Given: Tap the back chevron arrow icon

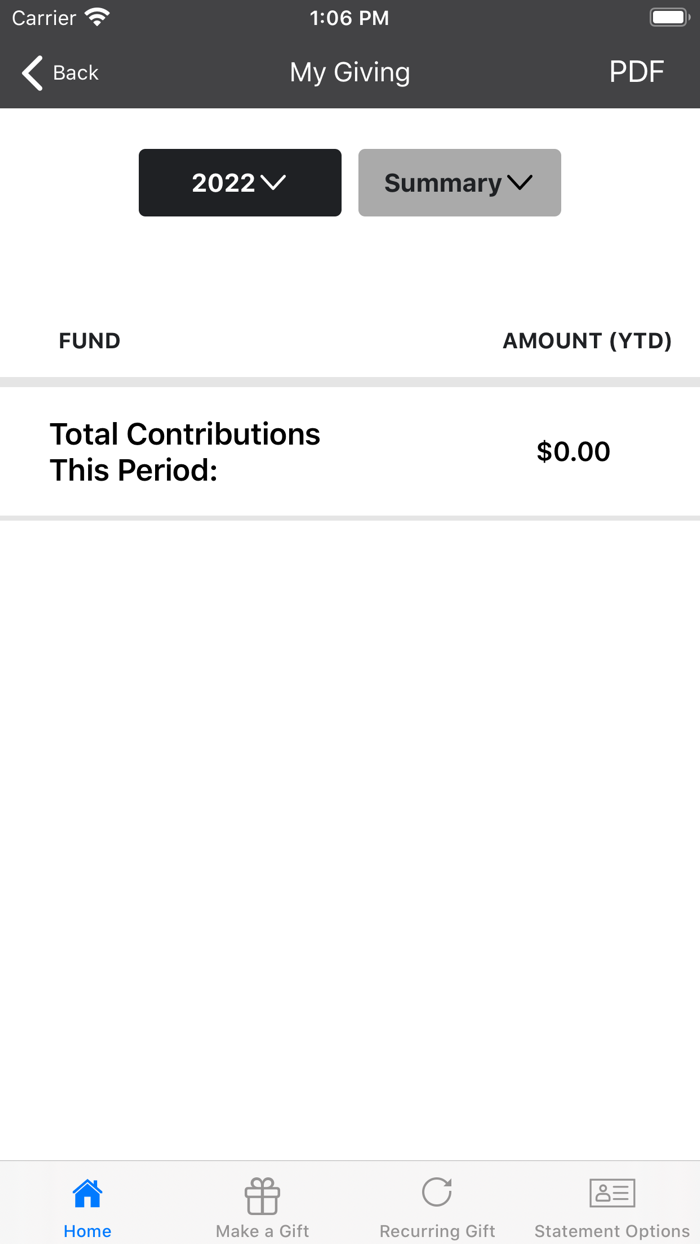Looking at the screenshot, I should 33,73.
